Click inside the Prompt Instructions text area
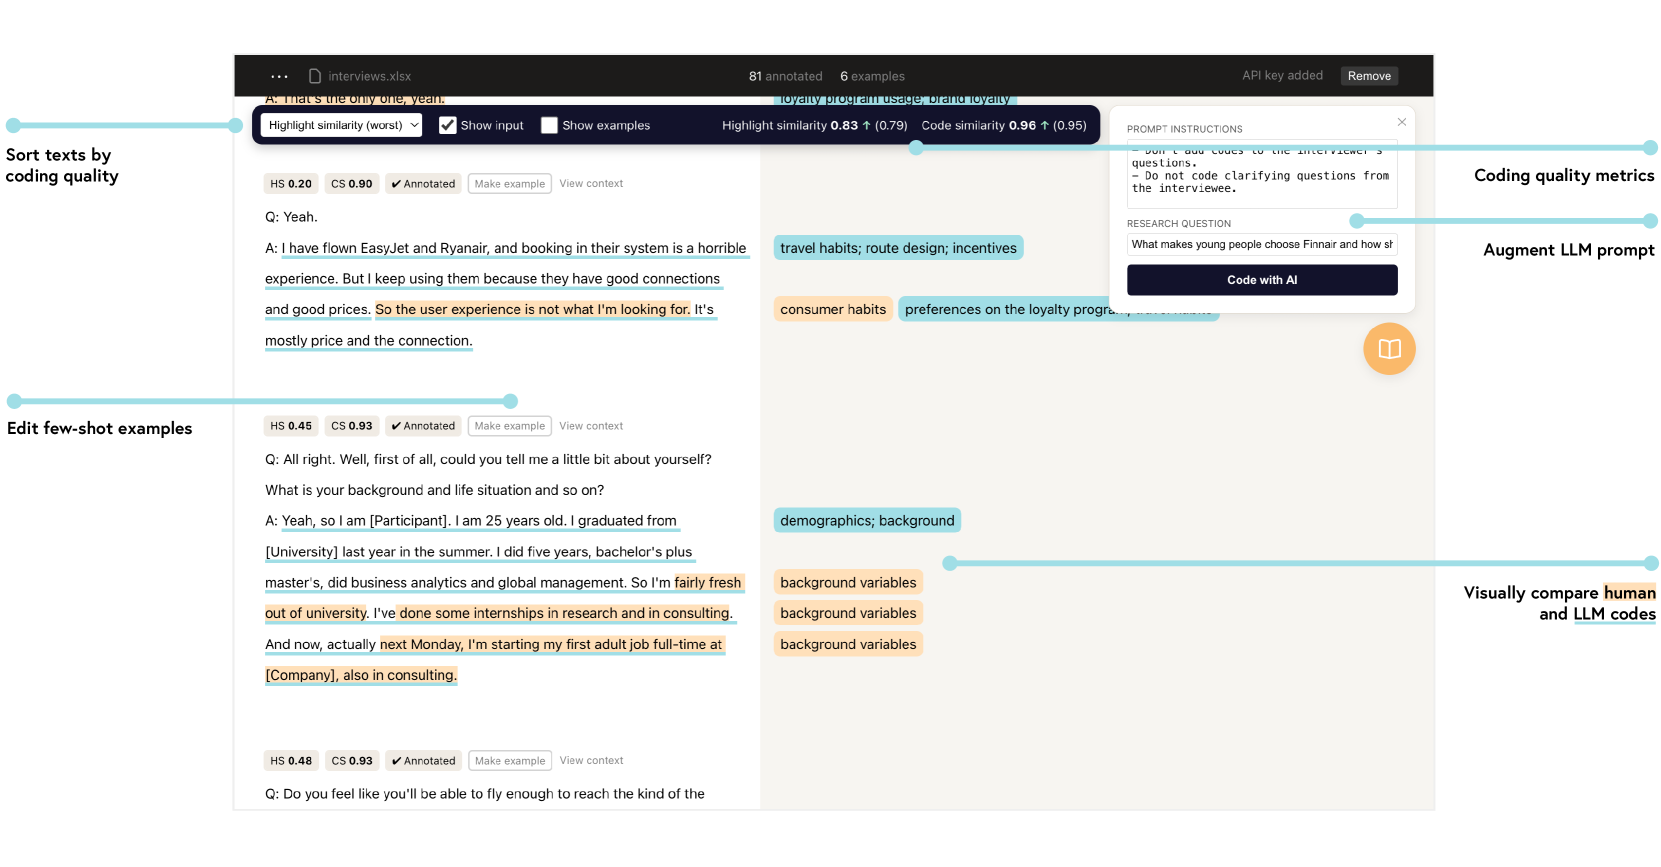1661x867 pixels. click(x=1261, y=176)
